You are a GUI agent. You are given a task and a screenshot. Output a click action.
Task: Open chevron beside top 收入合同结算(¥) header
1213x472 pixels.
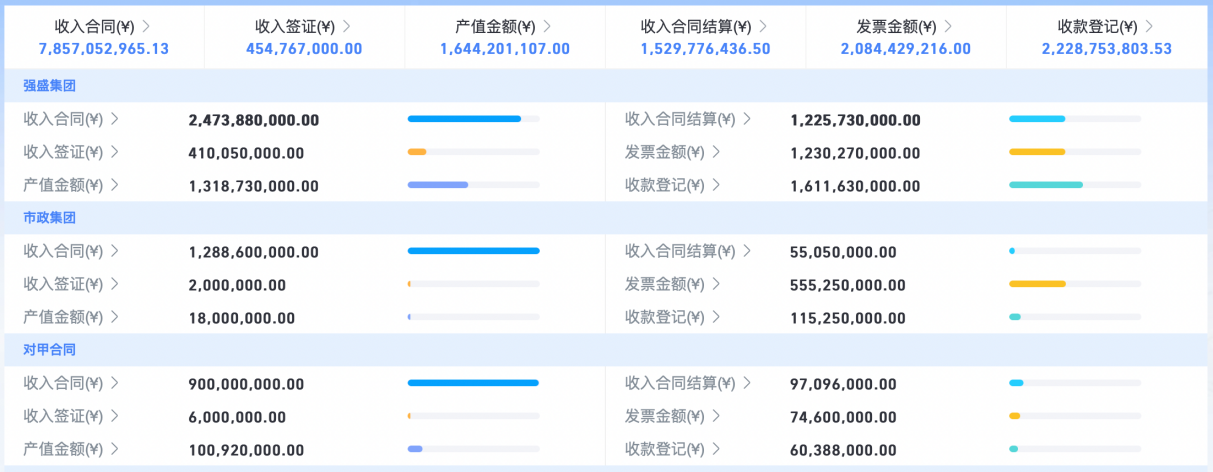point(763,26)
